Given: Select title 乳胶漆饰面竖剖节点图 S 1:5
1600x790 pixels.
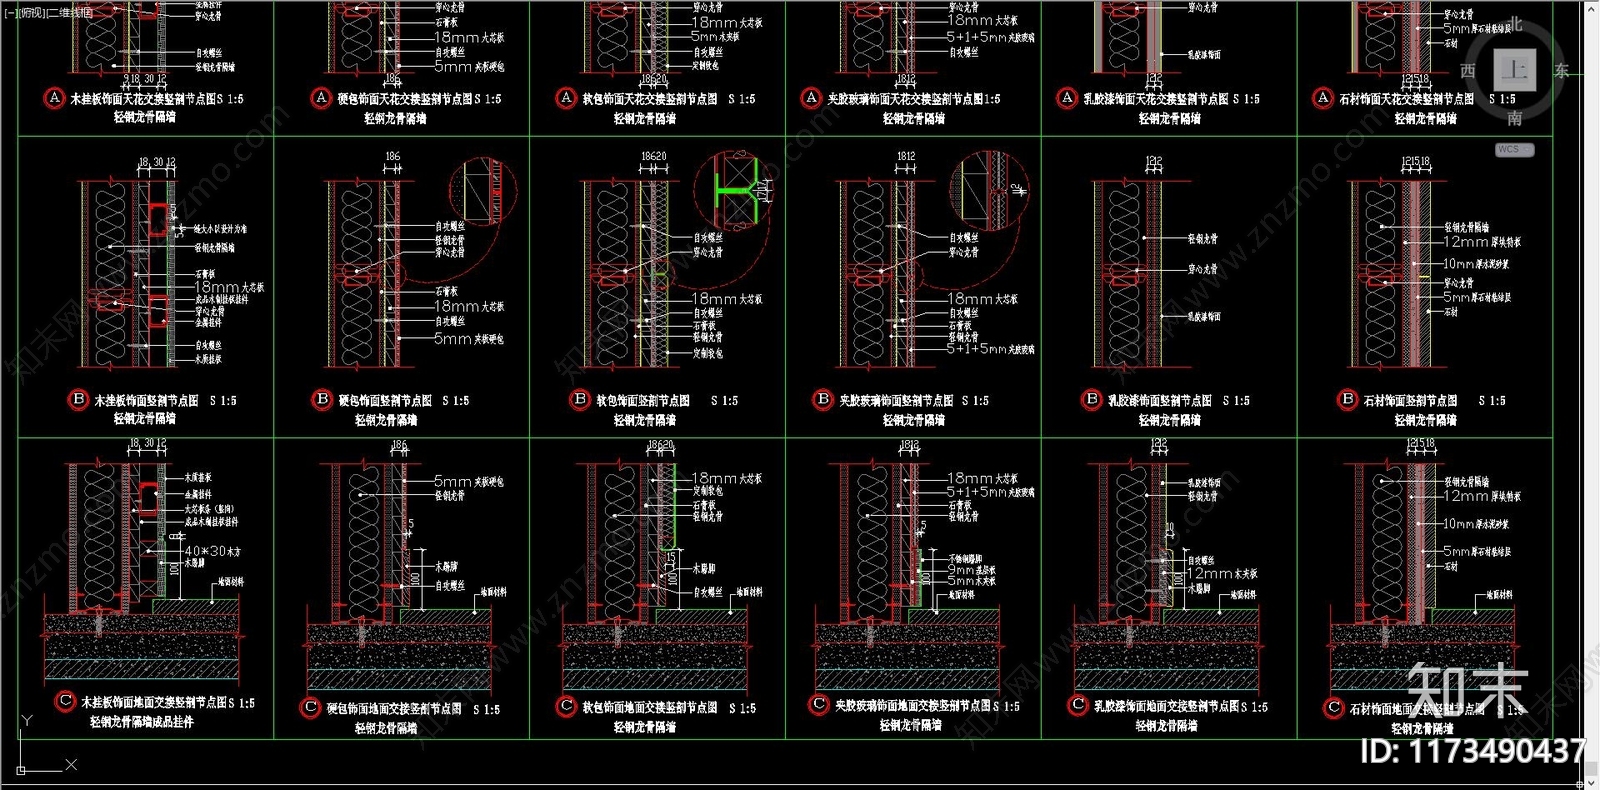Looking at the screenshot, I should 1179,400.
